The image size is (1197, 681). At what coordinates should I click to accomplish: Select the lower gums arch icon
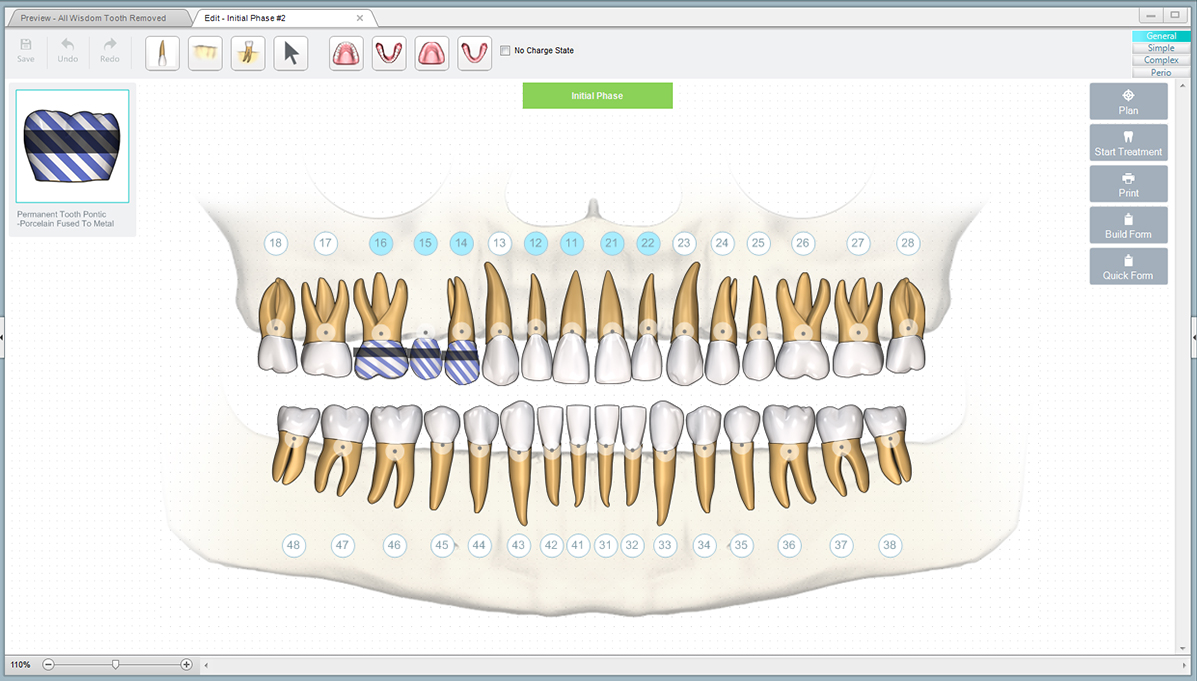pyautogui.click(x=474, y=52)
